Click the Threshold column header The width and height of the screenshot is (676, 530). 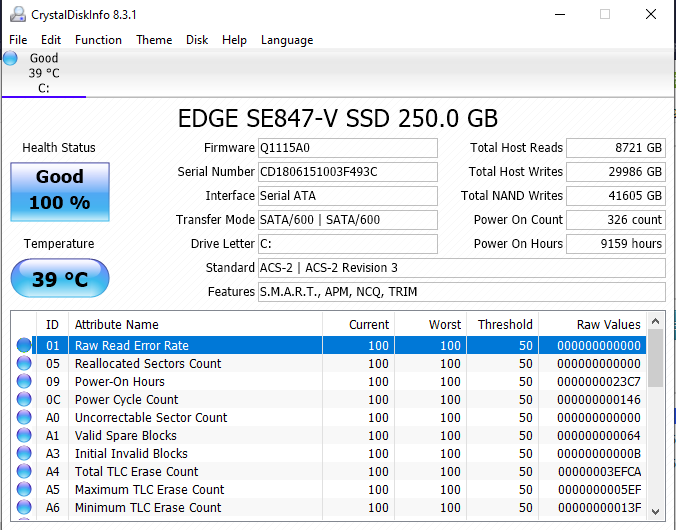pyautogui.click(x=502, y=324)
